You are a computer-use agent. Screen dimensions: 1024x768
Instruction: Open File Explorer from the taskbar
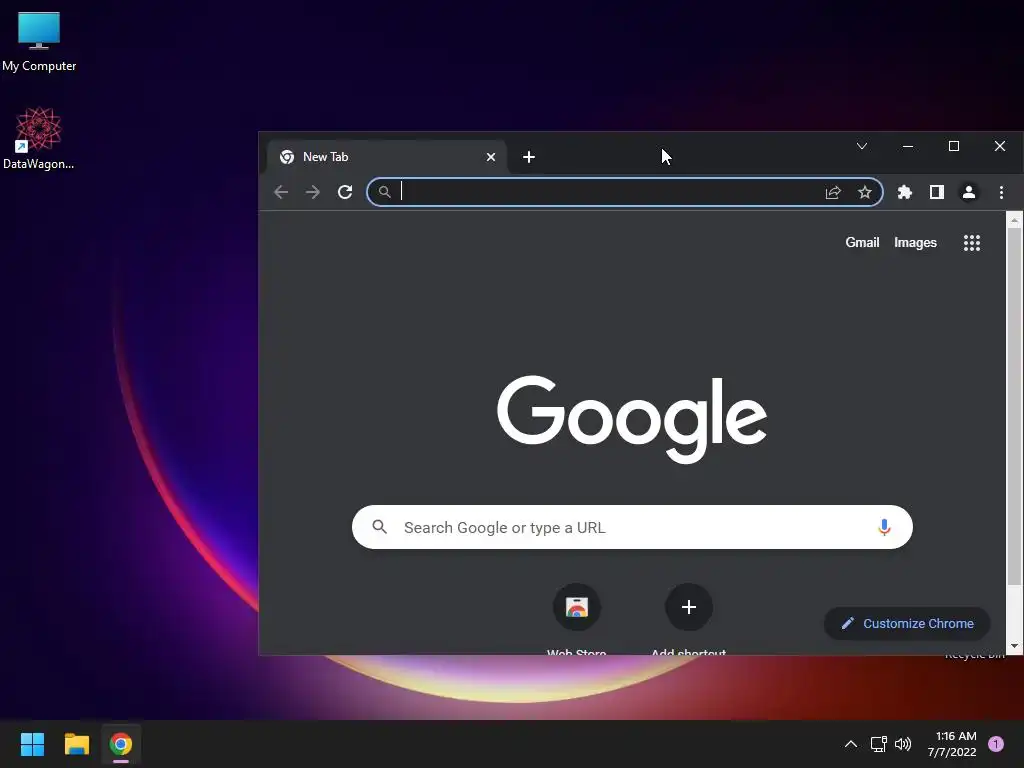[76, 744]
